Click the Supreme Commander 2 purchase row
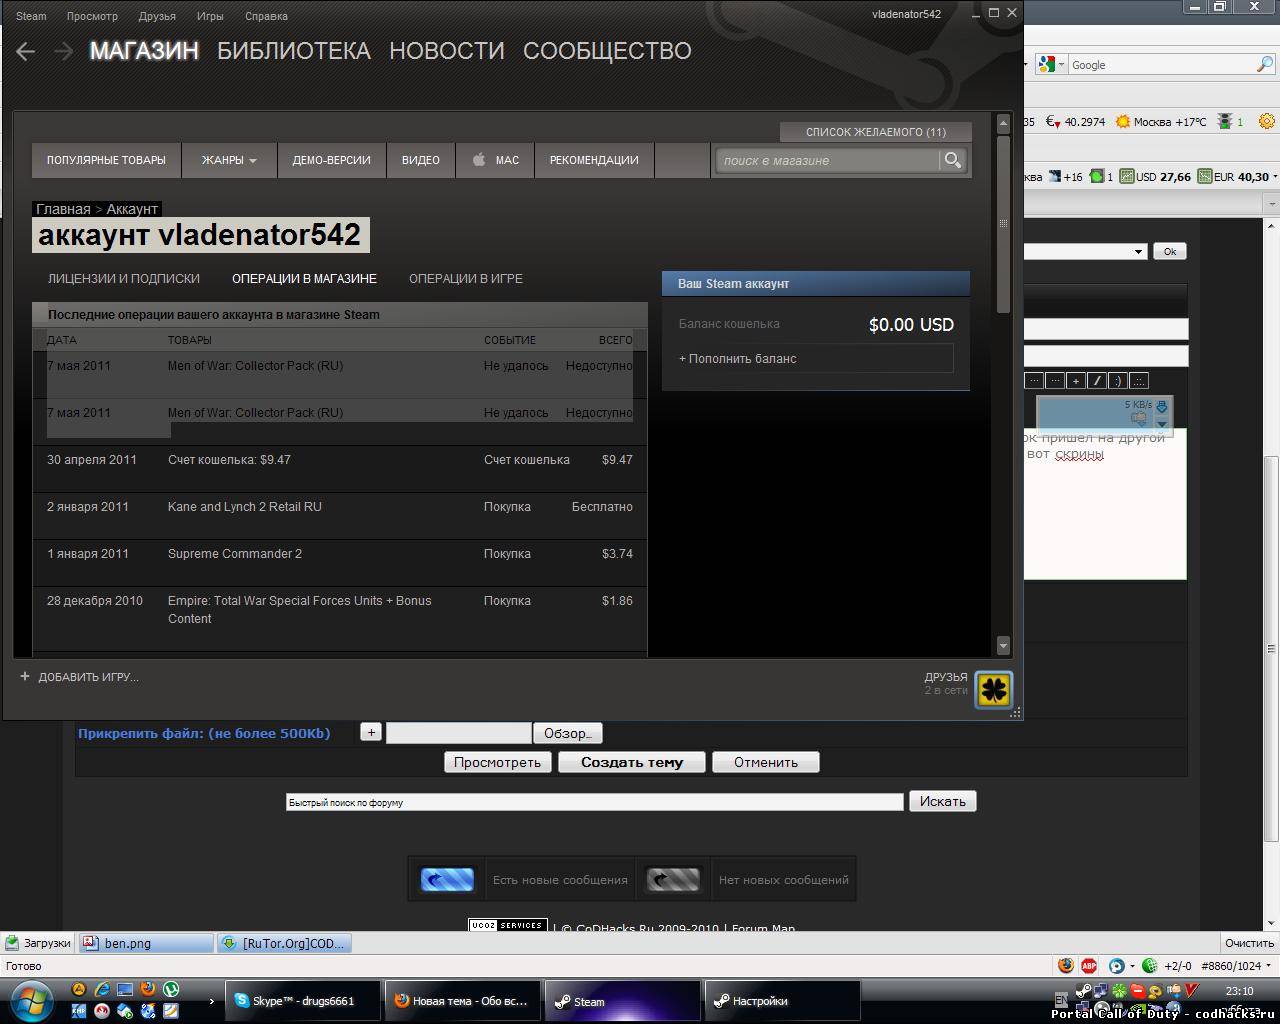 click(x=340, y=563)
